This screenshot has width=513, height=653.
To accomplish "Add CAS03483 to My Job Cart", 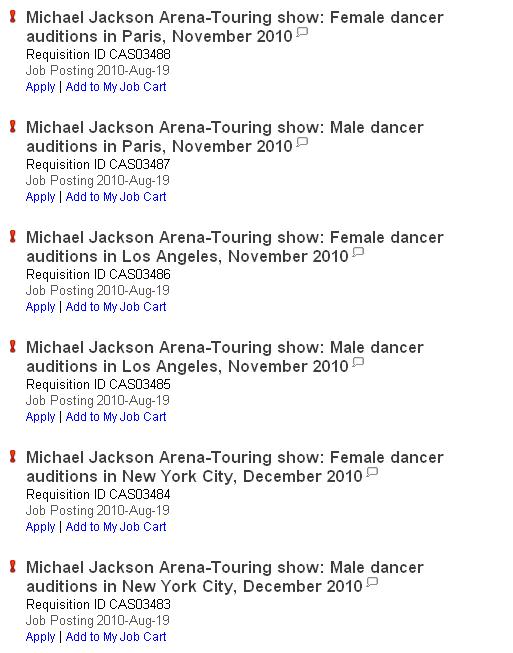I will tap(116, 636).
